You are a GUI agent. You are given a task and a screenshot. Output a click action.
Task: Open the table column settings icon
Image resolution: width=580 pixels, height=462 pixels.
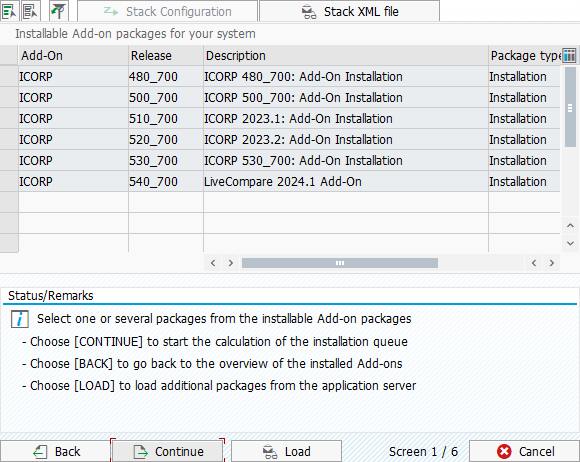point(569,55)
